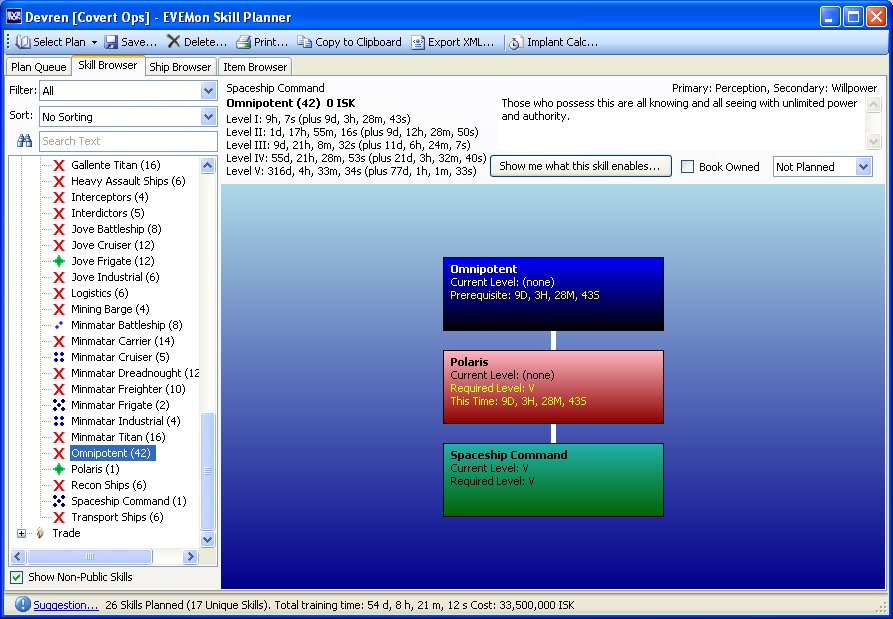Click skill tree scrollbar down arrow
The image size is (893, 619).
(208, 539)
